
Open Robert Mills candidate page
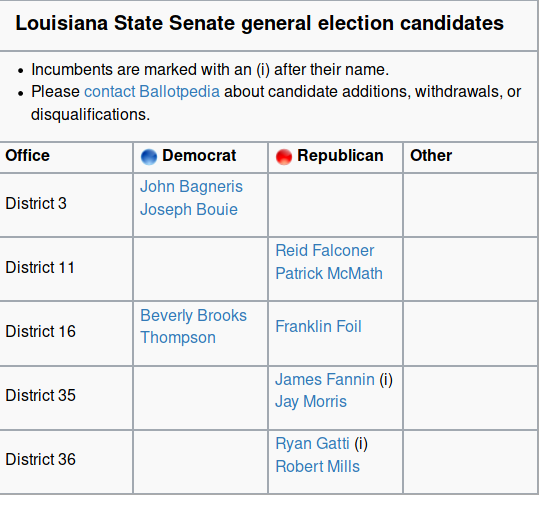(x=317, y=467)
